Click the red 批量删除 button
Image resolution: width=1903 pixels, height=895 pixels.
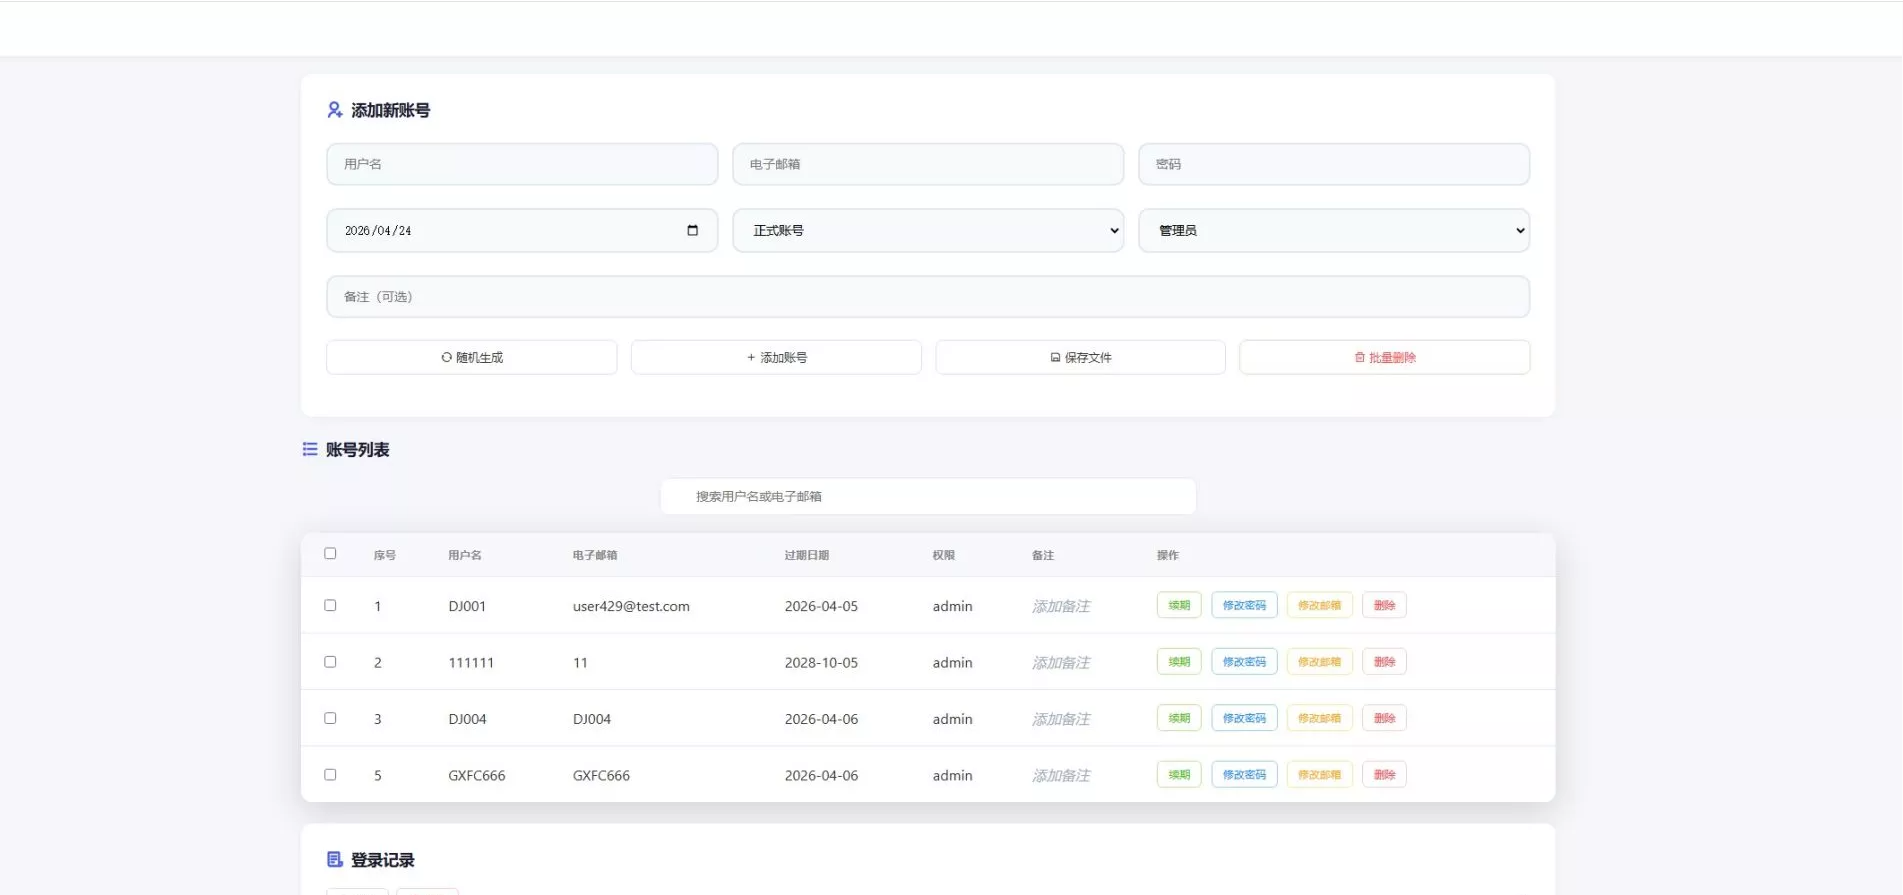point(1385,357)
